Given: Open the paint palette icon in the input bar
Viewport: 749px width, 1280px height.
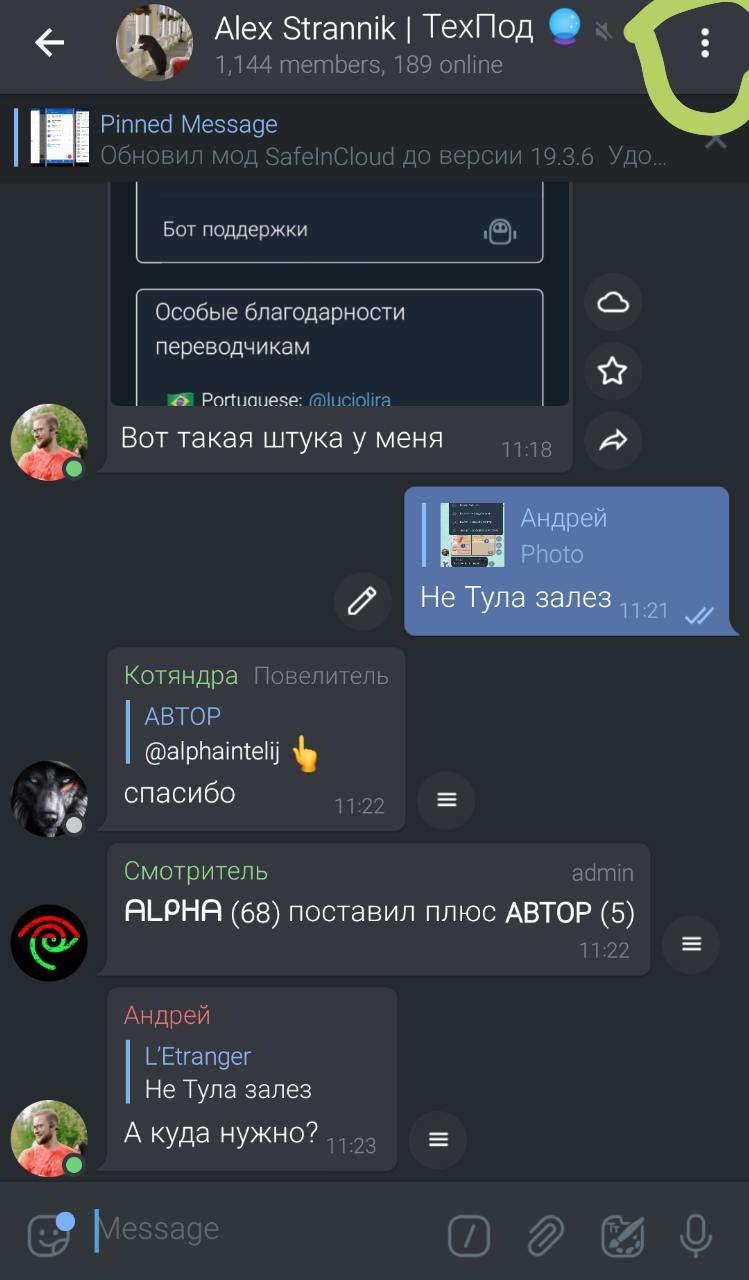Looking at the screenshot, I should pyautogui.click(x=622, y=1236).
